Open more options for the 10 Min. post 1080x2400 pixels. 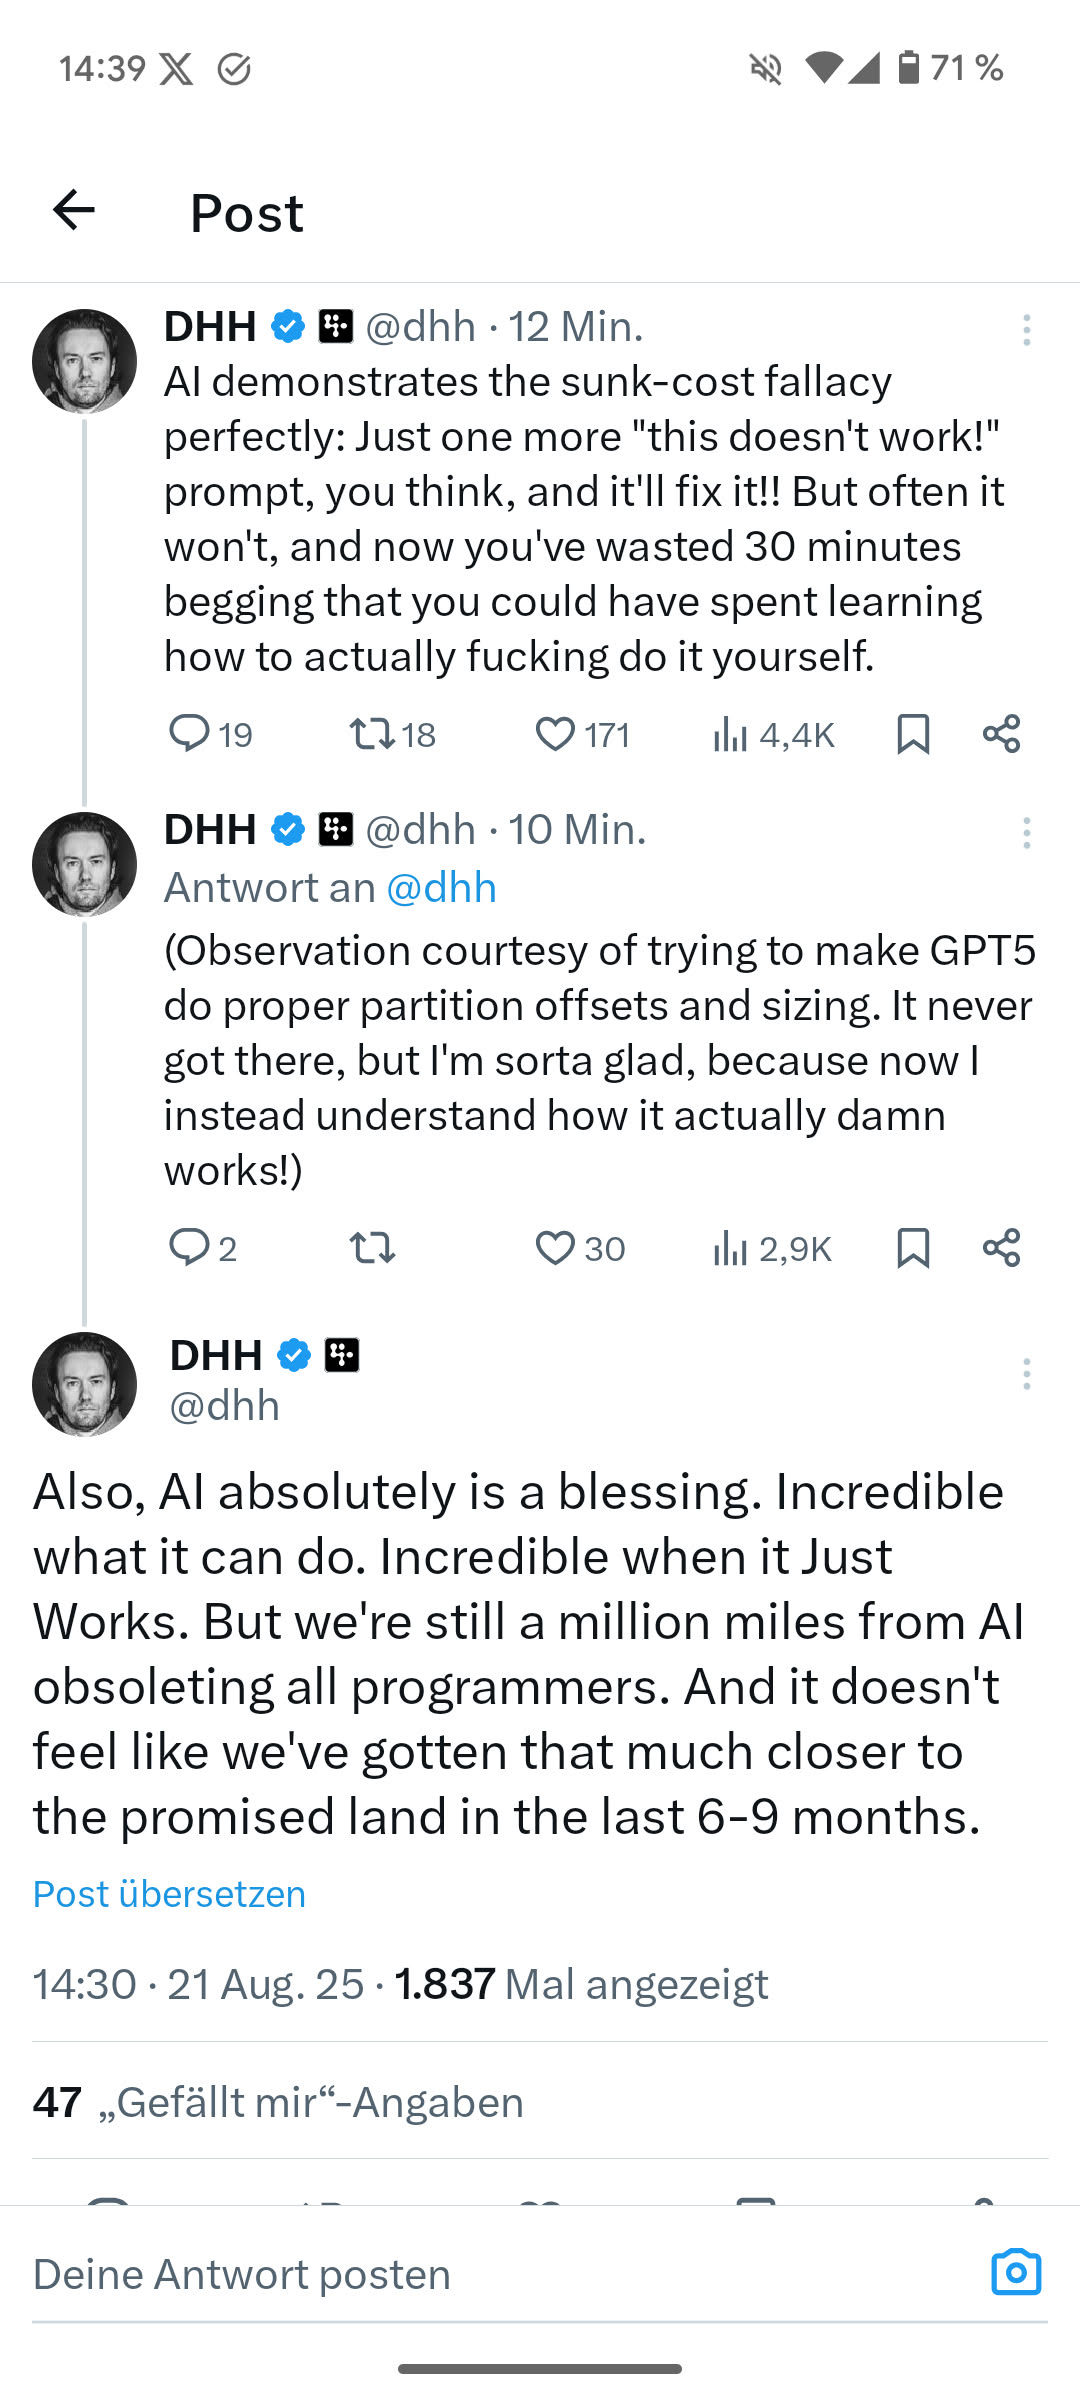tap(1026, 832)
